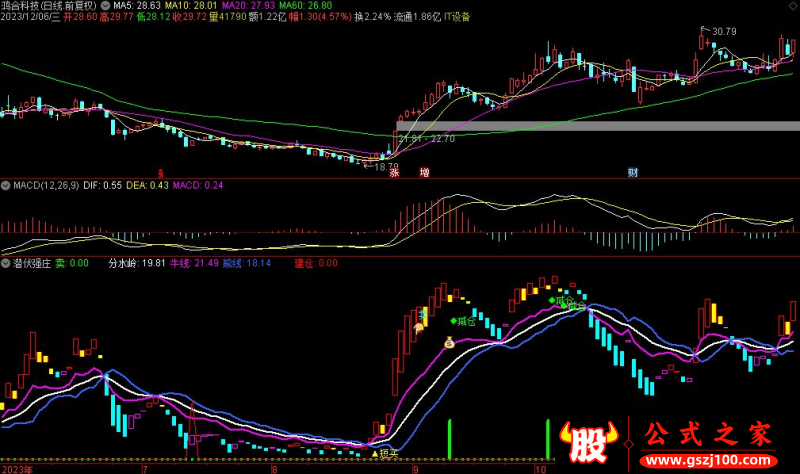Select the 分水岭: 19.81 legend
This screenshot has width=800, height=474.
click(137, 264)
